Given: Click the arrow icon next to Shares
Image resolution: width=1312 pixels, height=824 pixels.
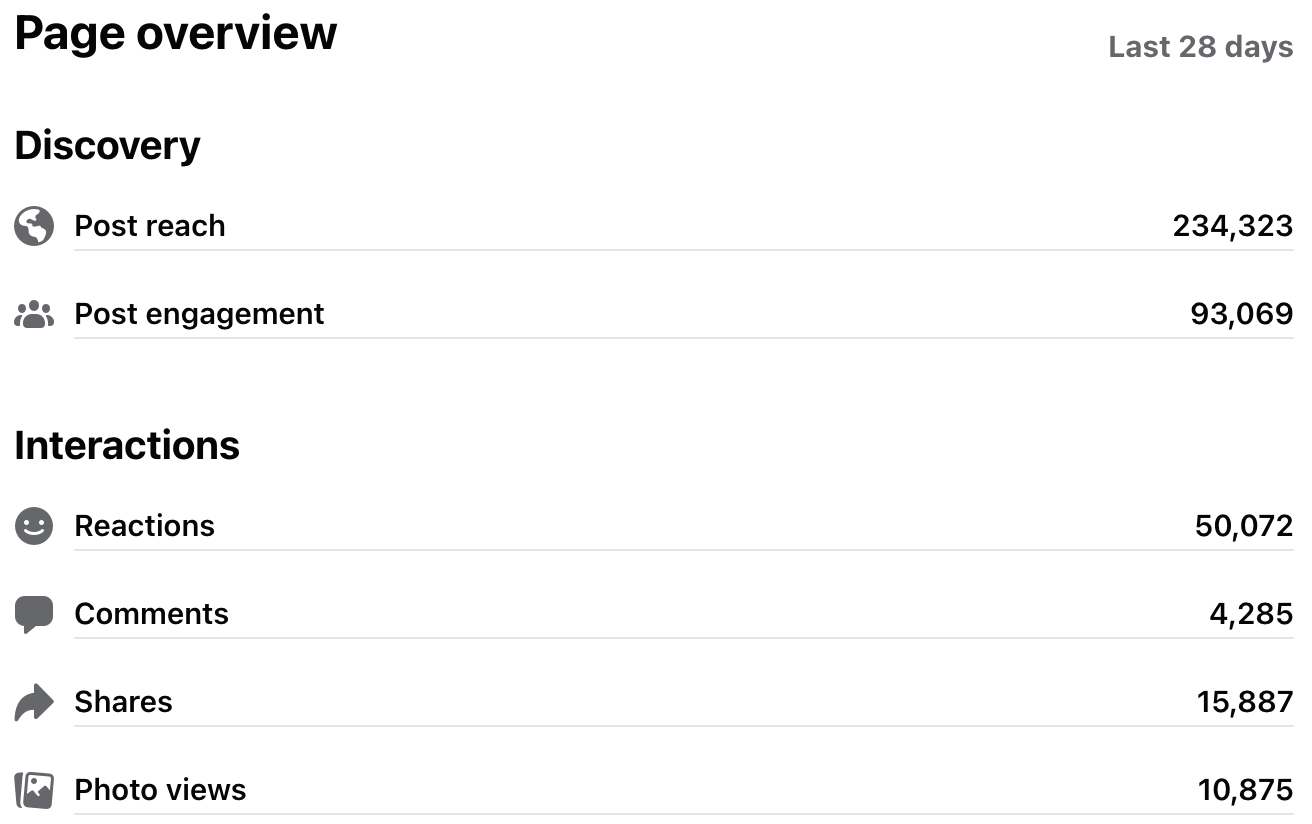Looking at the screenshot, I should pyautogui.click(x=34, y=702).
